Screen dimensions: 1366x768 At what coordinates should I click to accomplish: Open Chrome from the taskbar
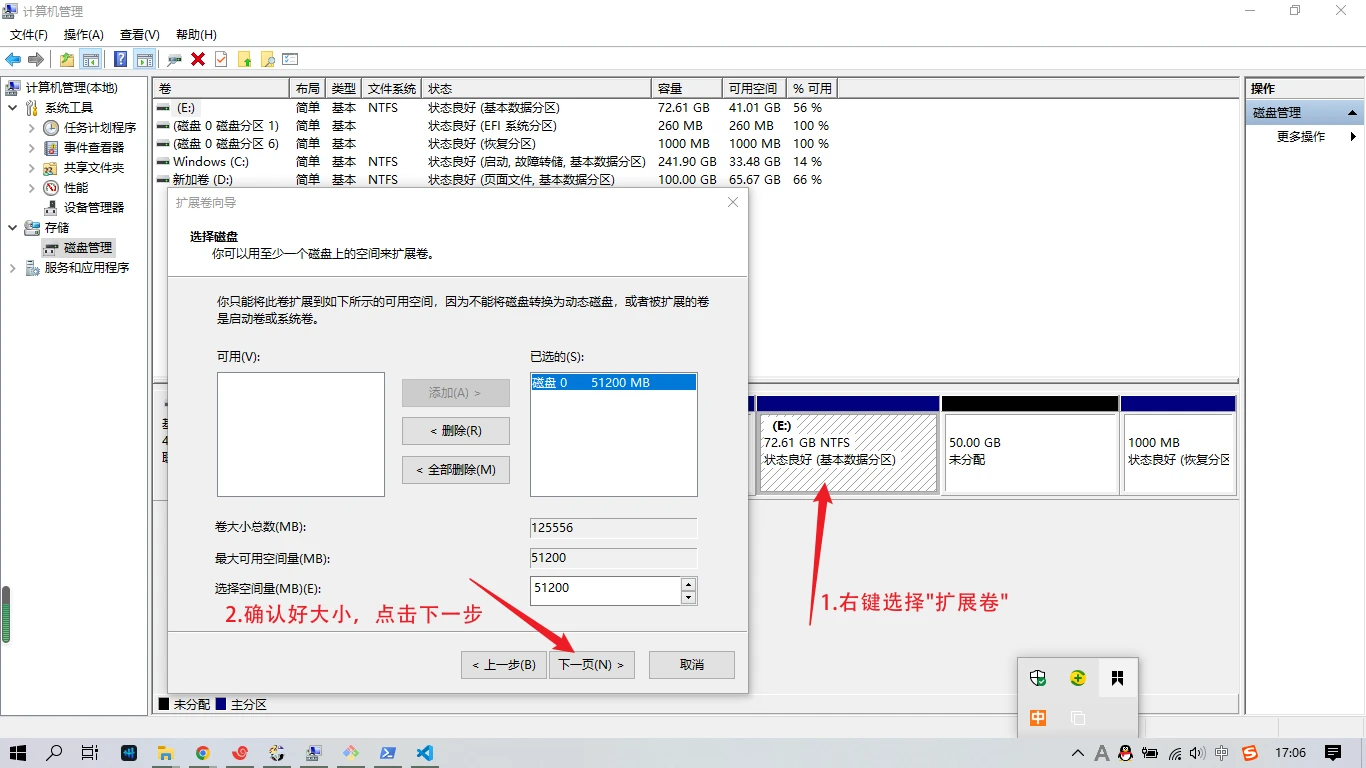pyautogui.click(x=202, y=753)
